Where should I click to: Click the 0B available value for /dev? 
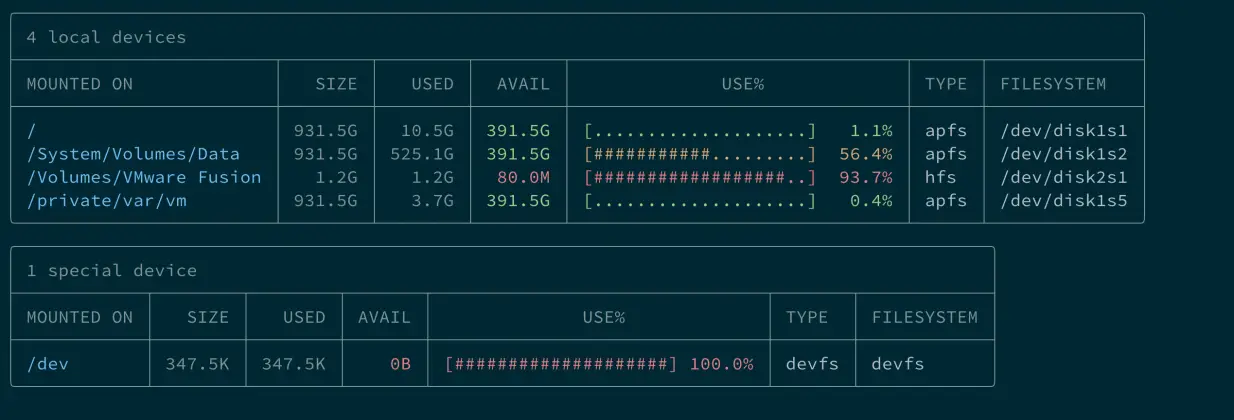400,364
